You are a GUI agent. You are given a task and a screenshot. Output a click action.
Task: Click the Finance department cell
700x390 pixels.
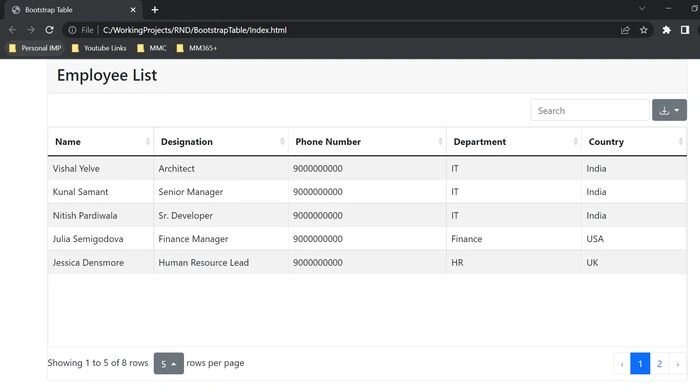click(514, 239)
